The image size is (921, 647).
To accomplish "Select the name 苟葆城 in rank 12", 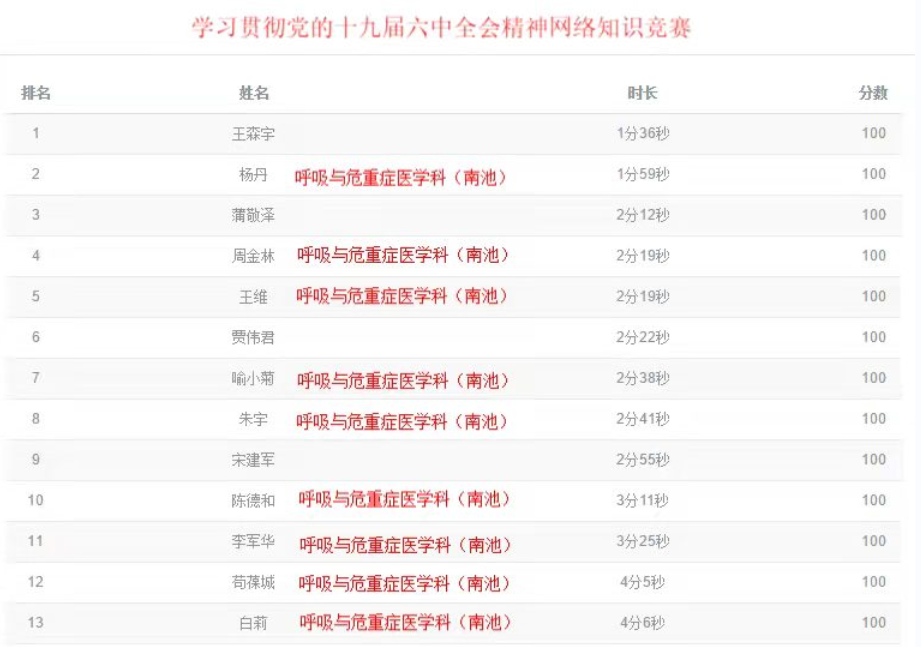I will 253,582.
